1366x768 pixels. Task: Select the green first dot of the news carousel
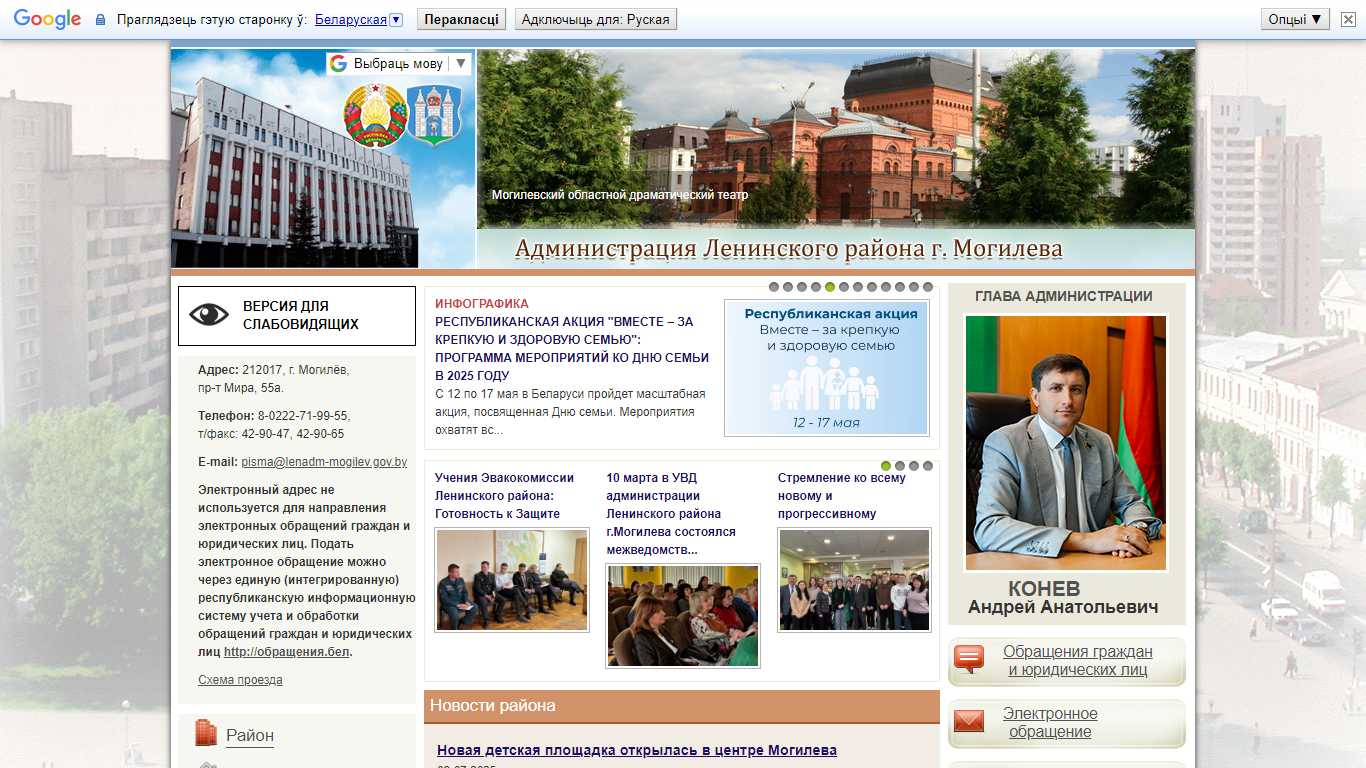[886, 466]
